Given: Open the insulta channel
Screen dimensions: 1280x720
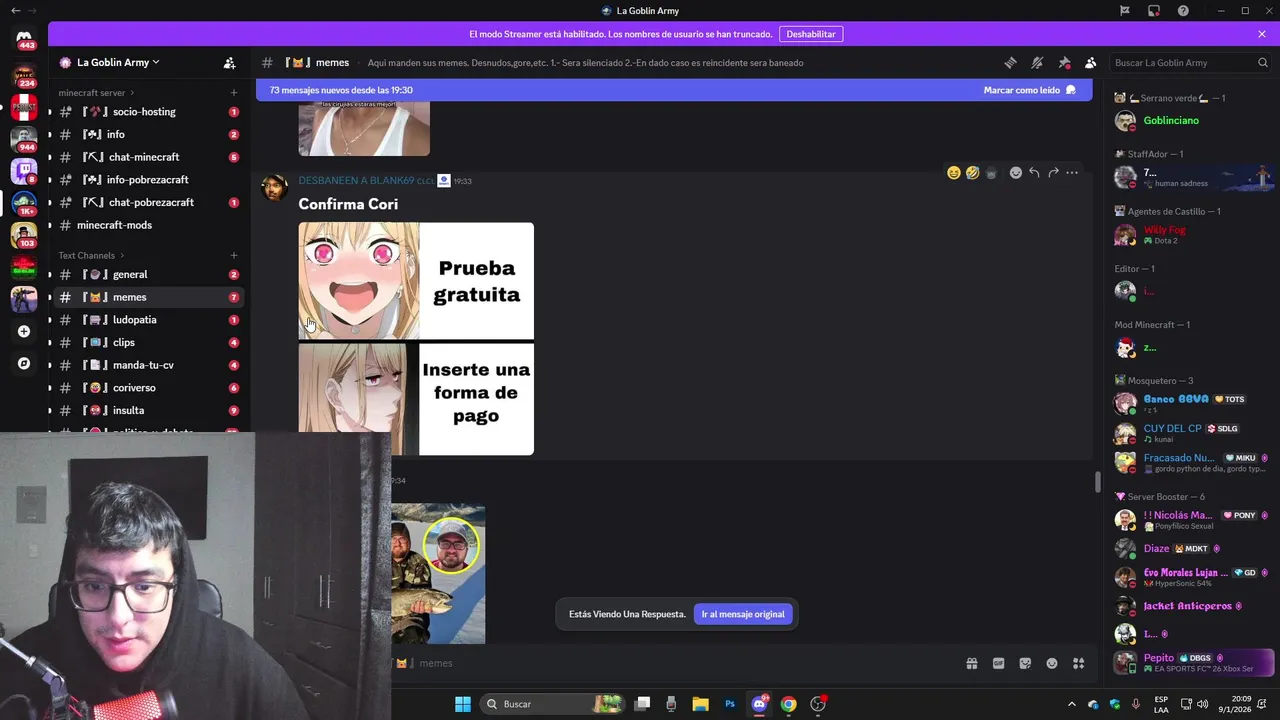Looking at the screenshot, I should 149,410.
